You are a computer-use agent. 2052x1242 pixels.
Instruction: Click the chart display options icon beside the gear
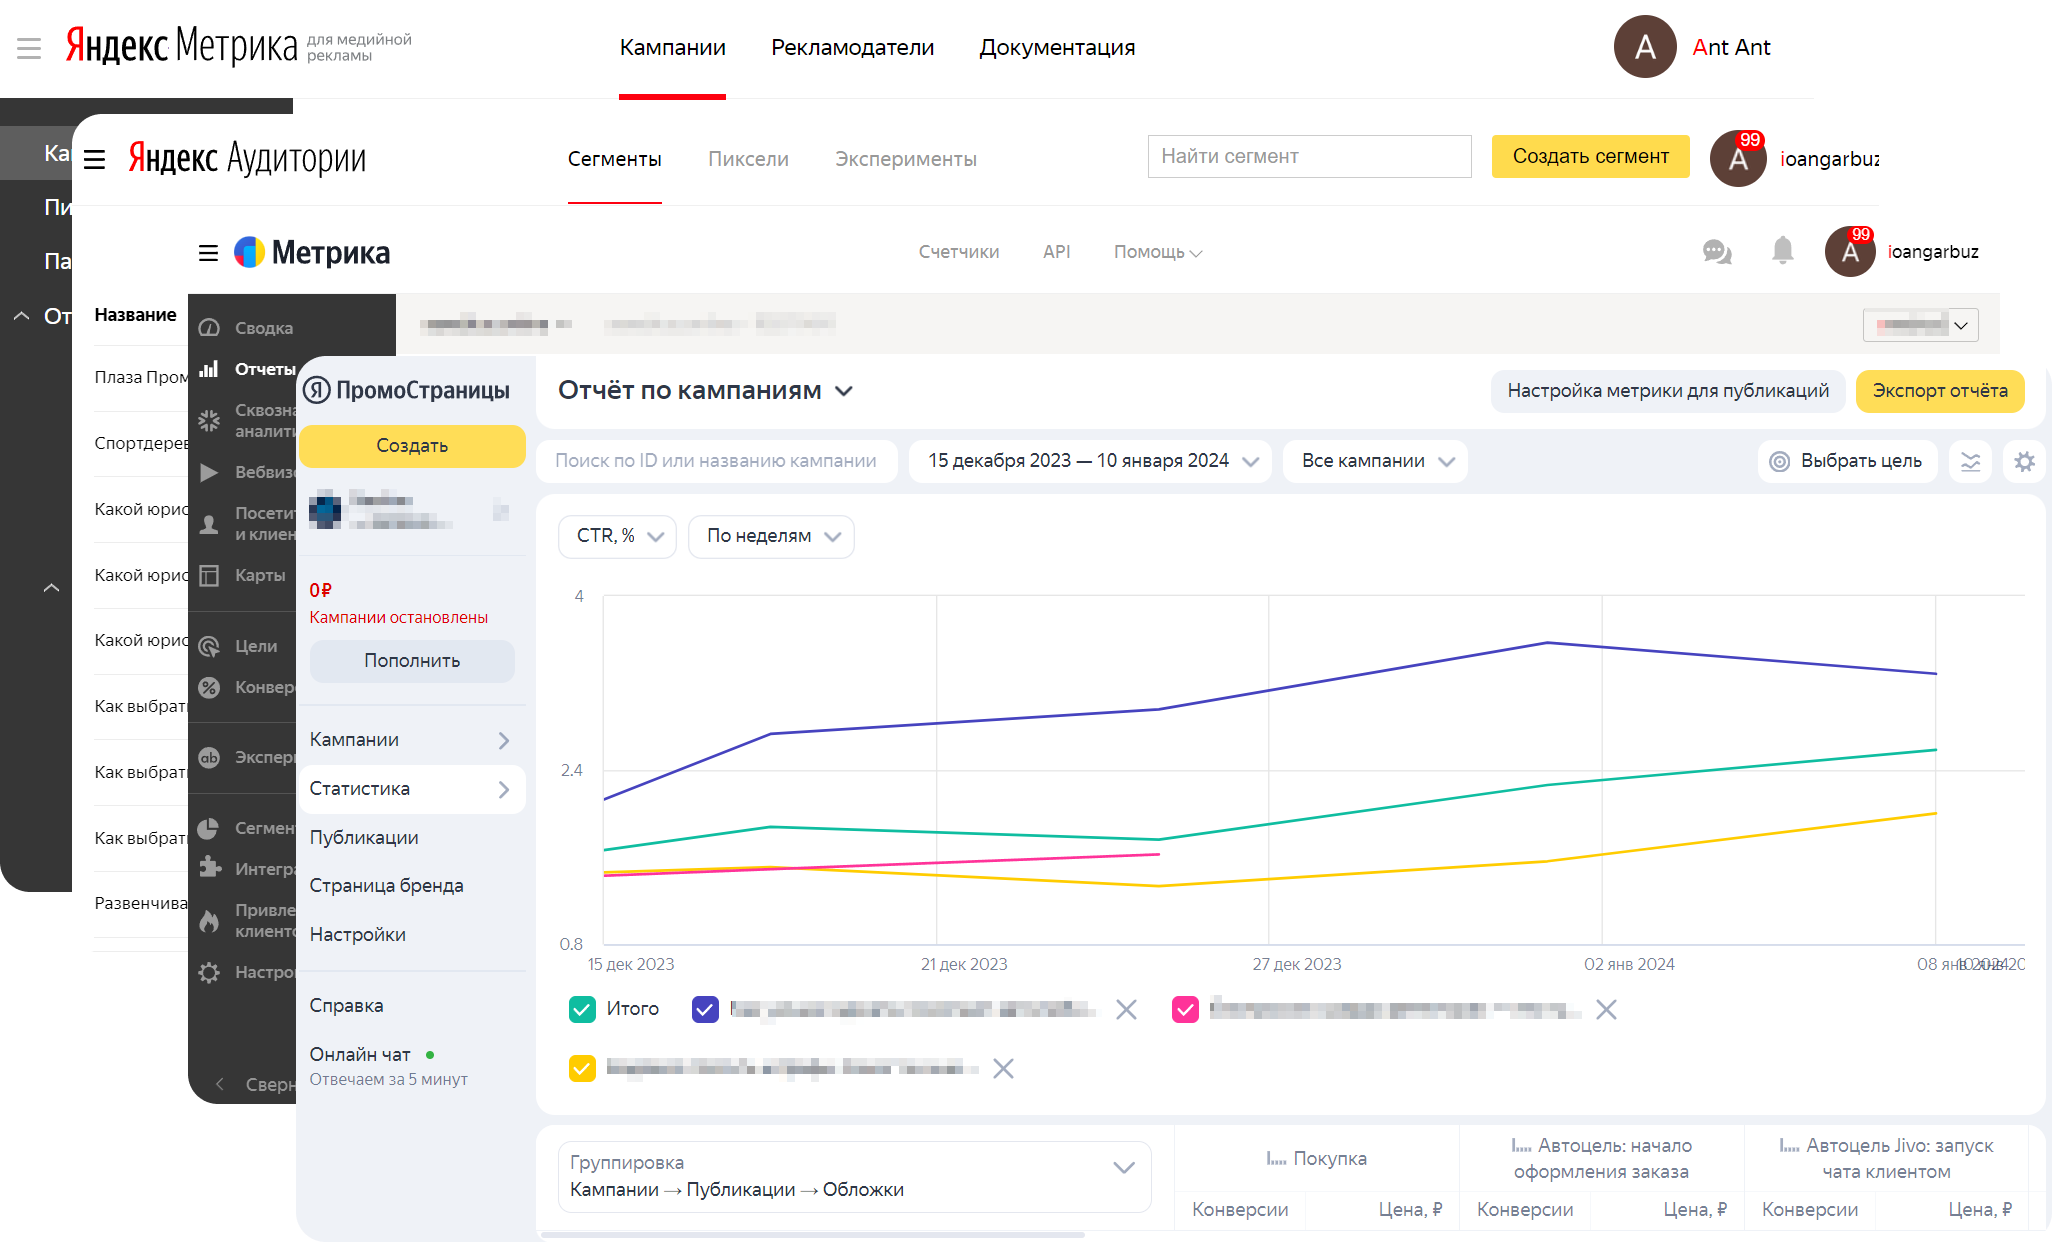pos(1970,462)
